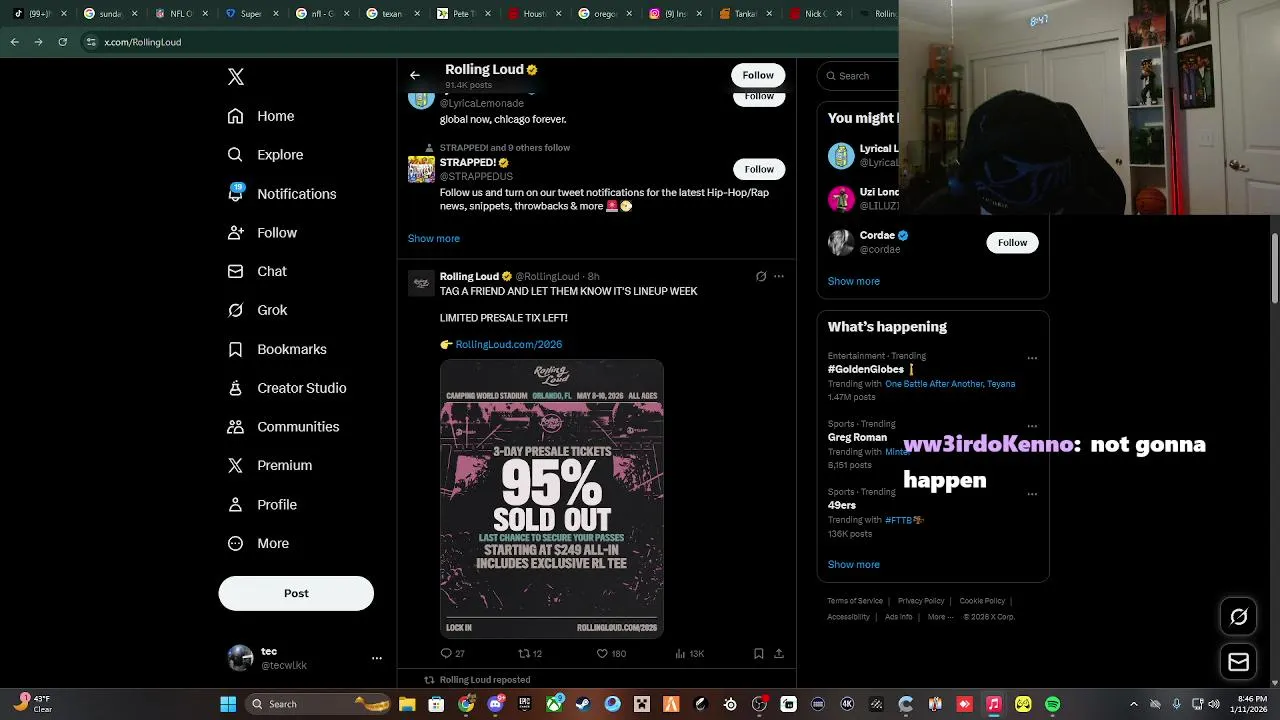Open the #FTTB trending link
The image size is (1280, 720).
click(904, 520)
